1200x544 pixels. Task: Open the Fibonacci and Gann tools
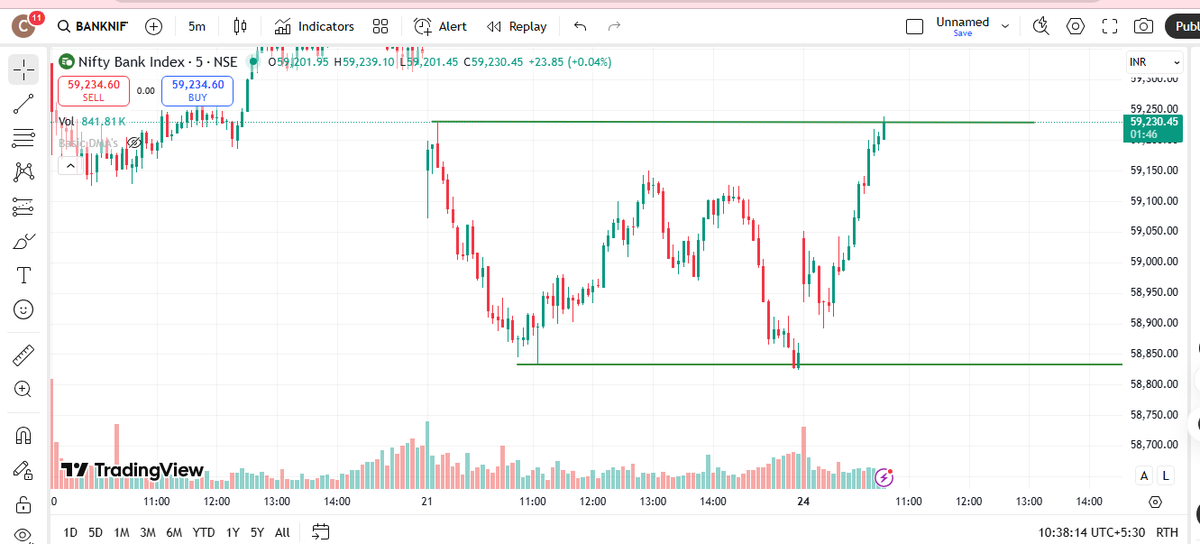pos(24,138)
